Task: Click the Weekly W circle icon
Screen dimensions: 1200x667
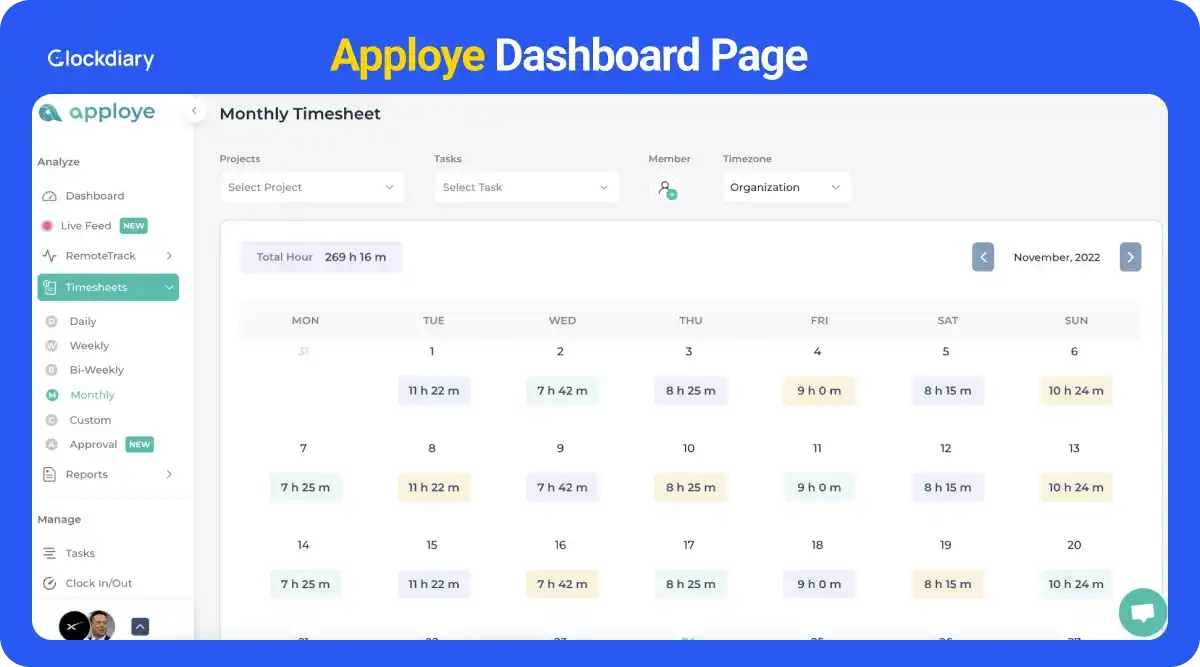Action: point(52,345)
